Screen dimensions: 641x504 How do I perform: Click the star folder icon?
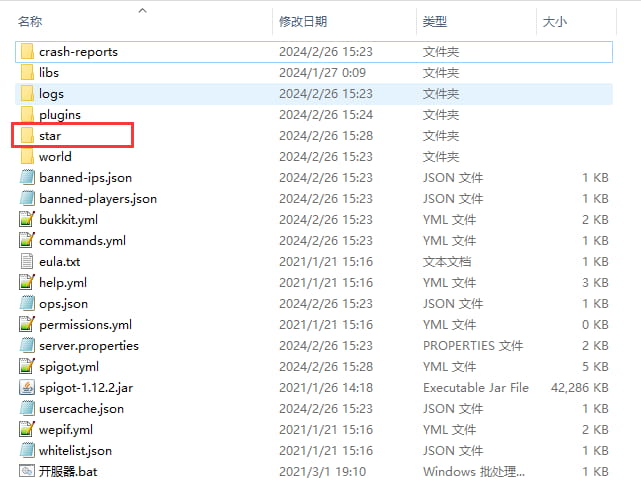click(27, 135)
